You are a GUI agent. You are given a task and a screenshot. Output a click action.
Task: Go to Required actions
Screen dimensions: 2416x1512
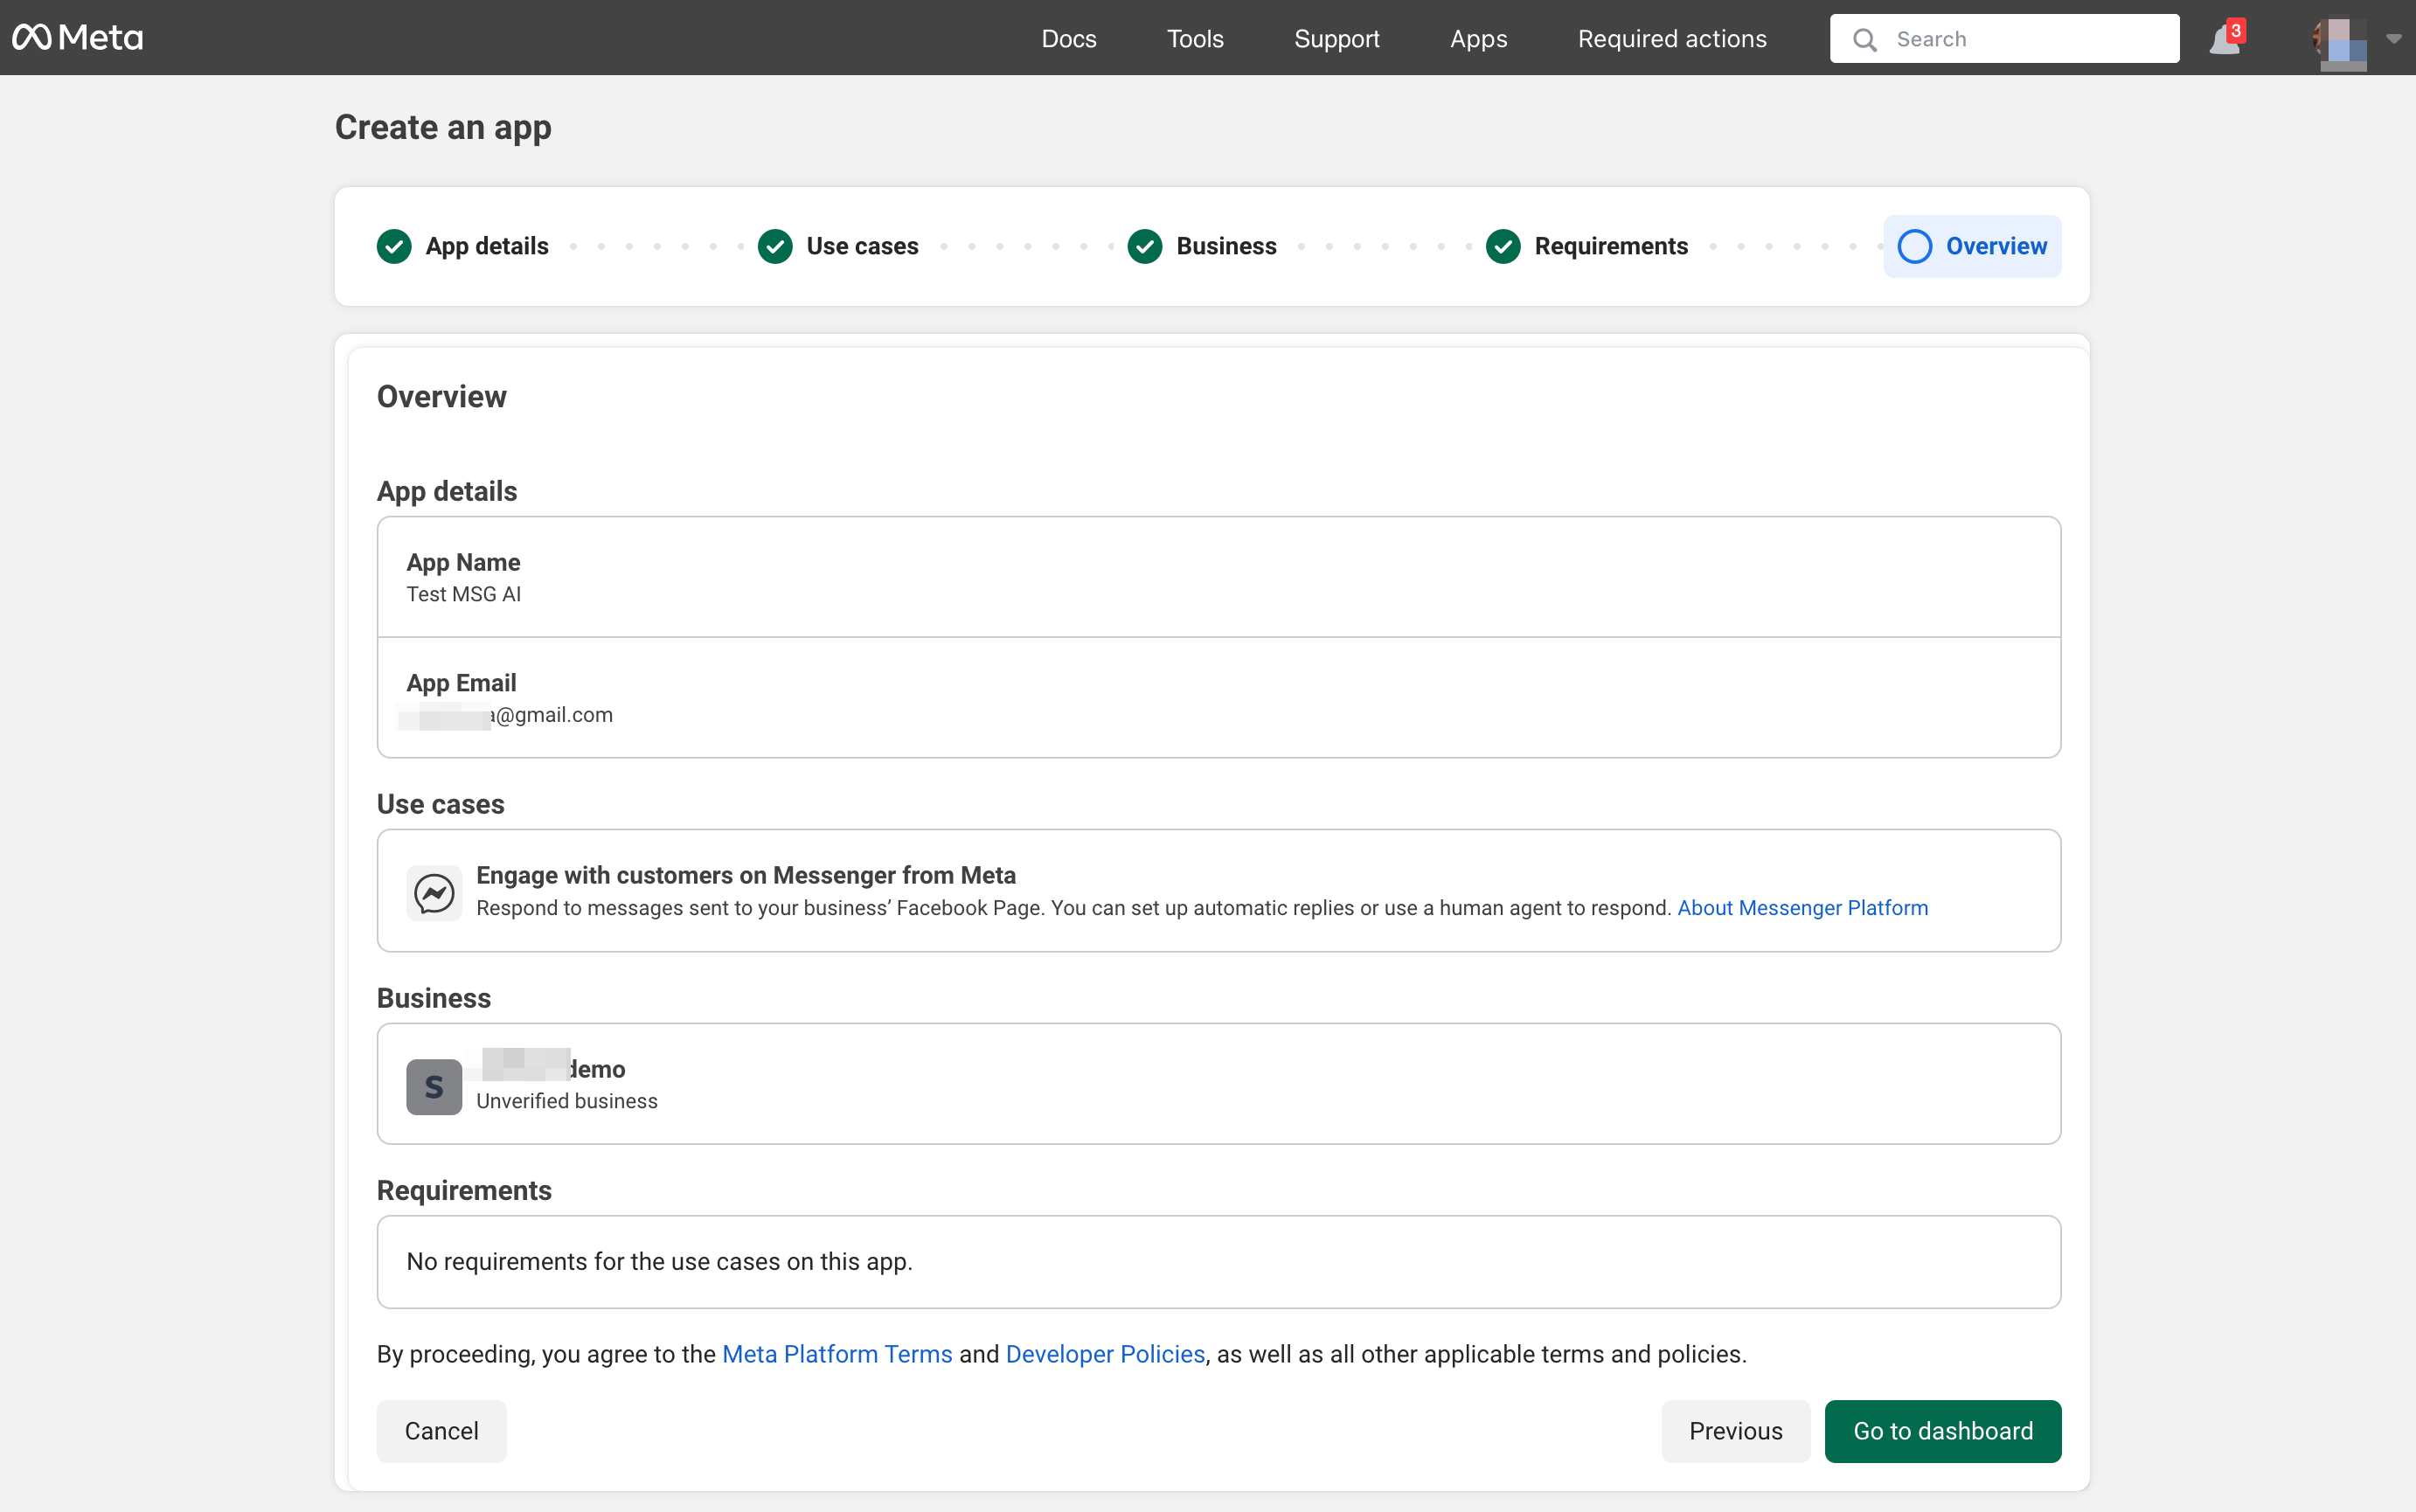1672,39
